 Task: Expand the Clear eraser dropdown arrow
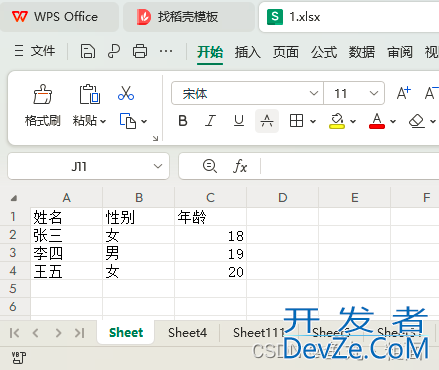coord(433,121)
